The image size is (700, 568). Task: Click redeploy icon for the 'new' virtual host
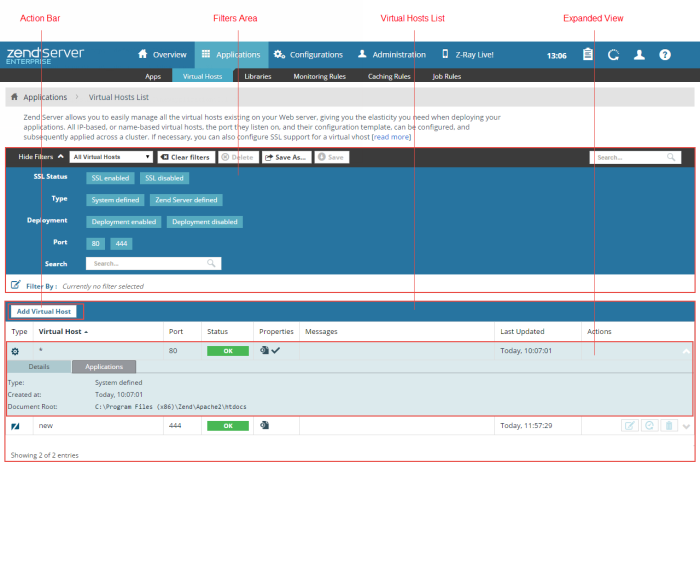[x=649, y=425]
